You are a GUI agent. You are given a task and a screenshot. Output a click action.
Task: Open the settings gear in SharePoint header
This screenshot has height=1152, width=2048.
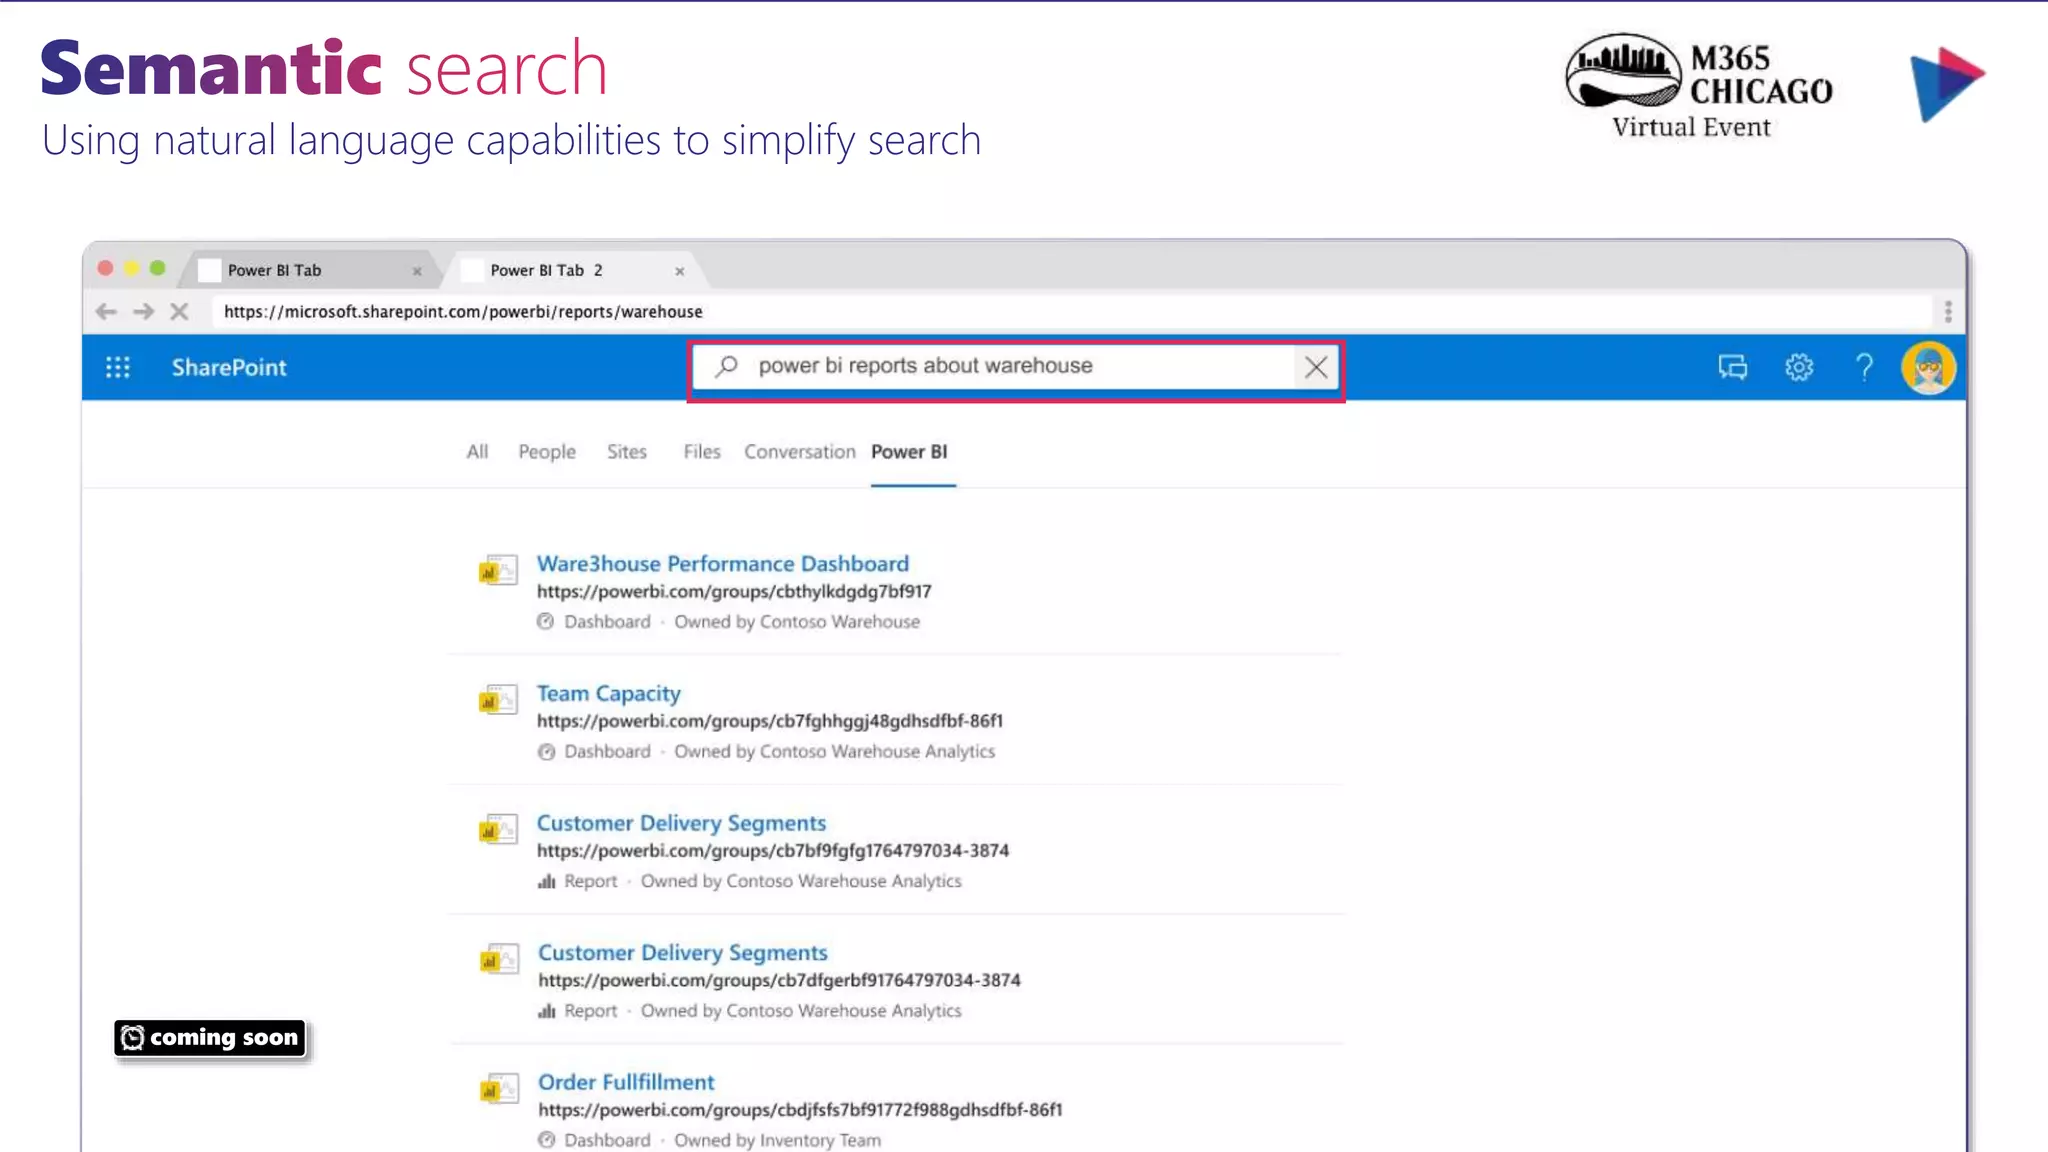tap(1799, 367)
